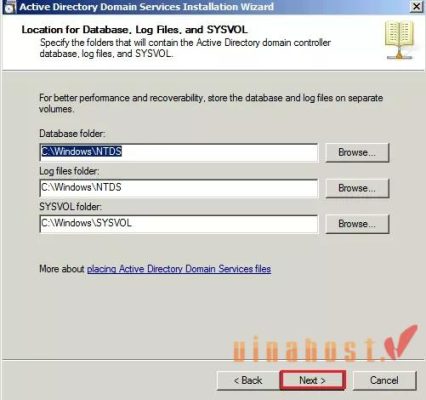Click the Next button

[312, 380]
